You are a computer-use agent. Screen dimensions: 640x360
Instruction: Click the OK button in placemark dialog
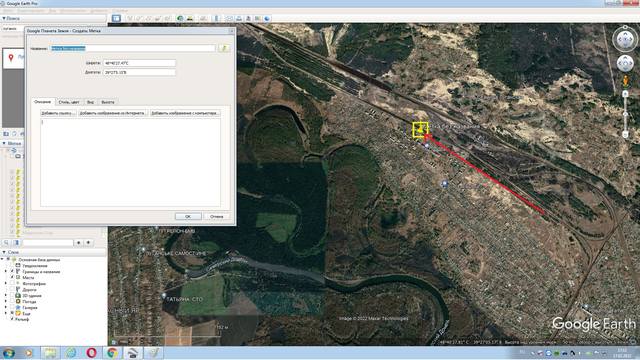click(188, 216)
